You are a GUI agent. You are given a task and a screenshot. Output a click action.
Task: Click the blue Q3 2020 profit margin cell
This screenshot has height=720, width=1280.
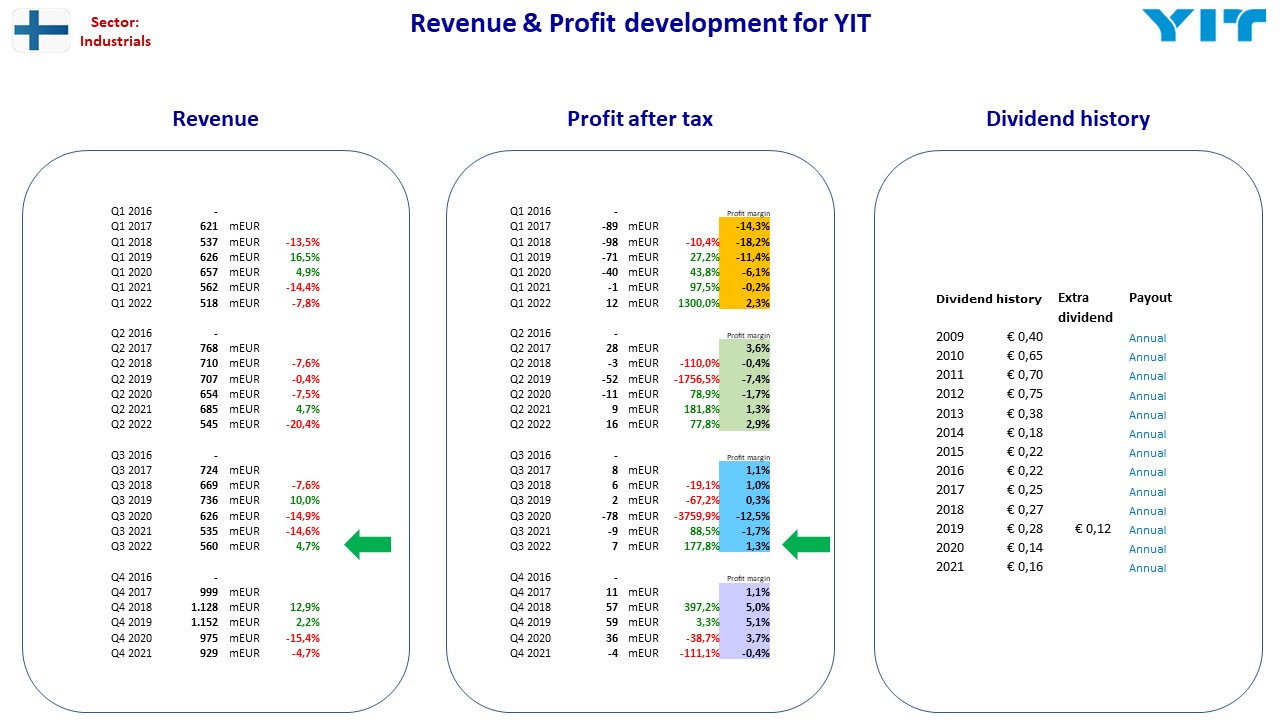pyautogui.click(x=745, y=515)
